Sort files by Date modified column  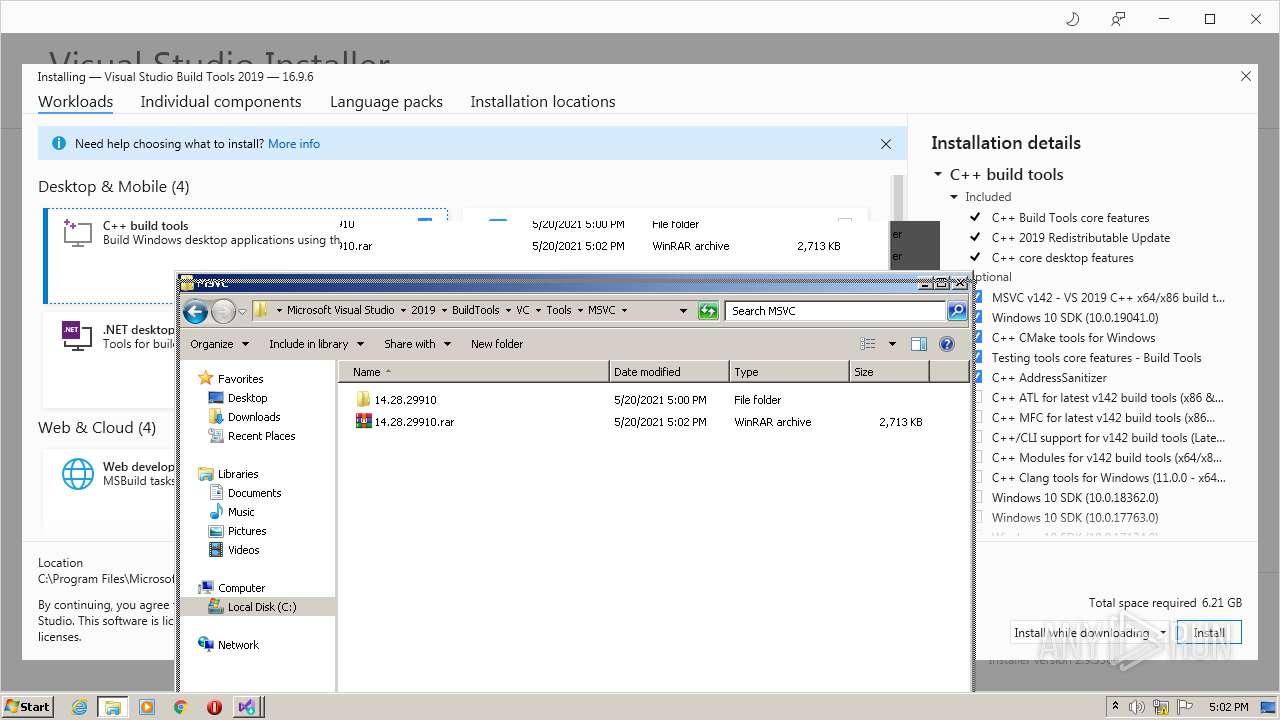669,372
